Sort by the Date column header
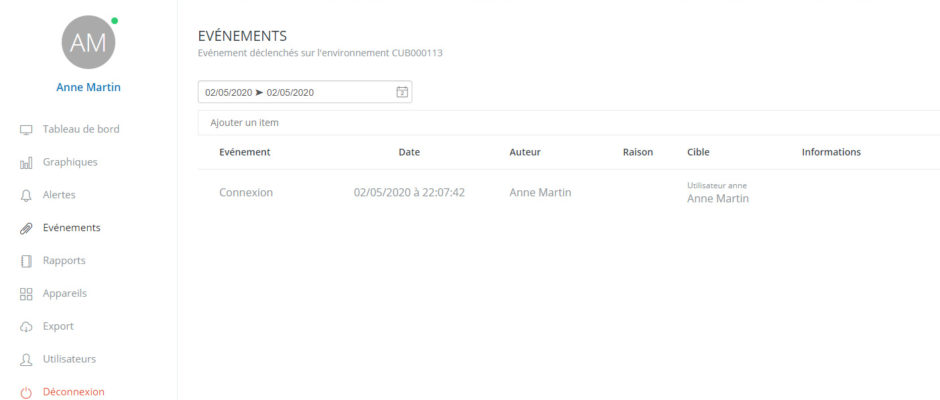Screen dimensions: 940x400 pos(409,152)
